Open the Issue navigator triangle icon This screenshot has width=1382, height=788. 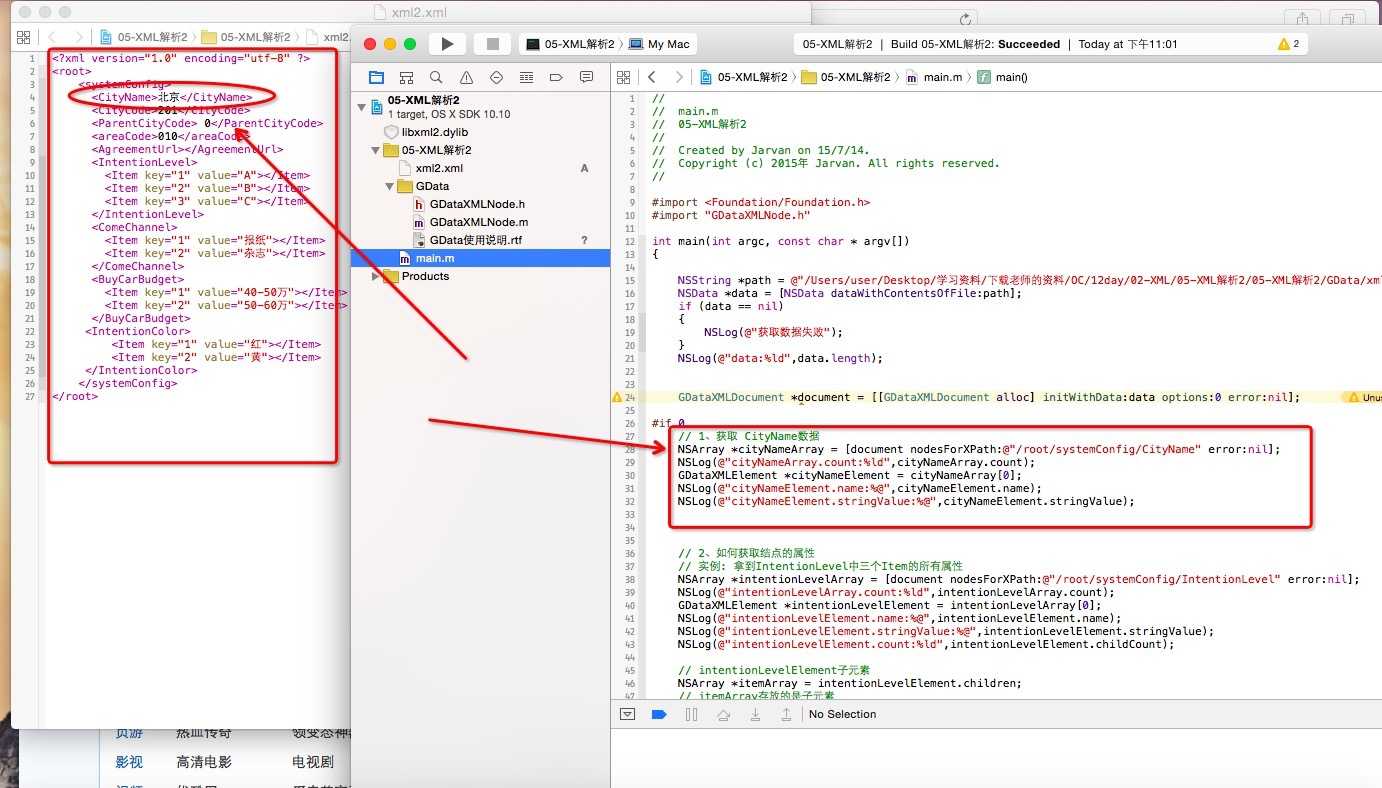tap(466, 77)
